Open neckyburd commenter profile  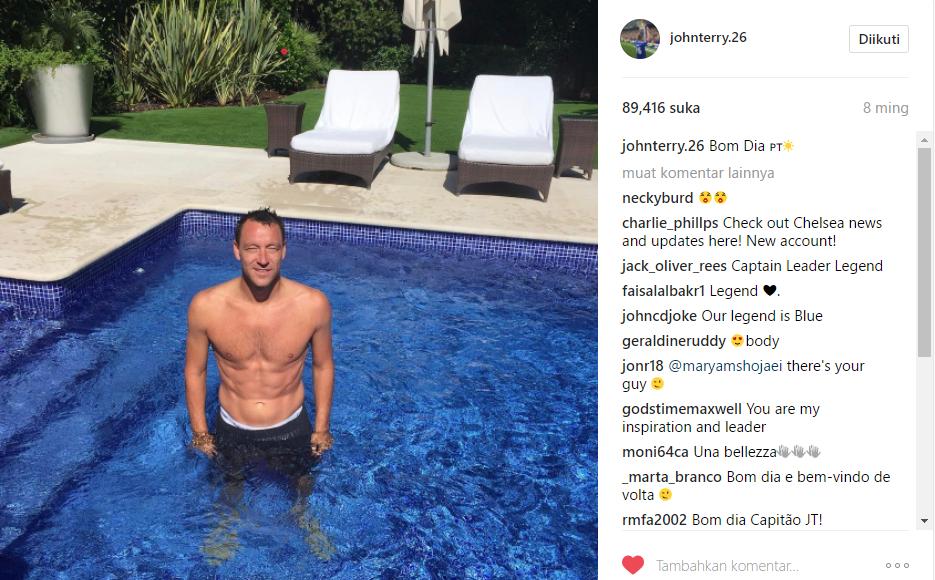(x=657, y=198)
